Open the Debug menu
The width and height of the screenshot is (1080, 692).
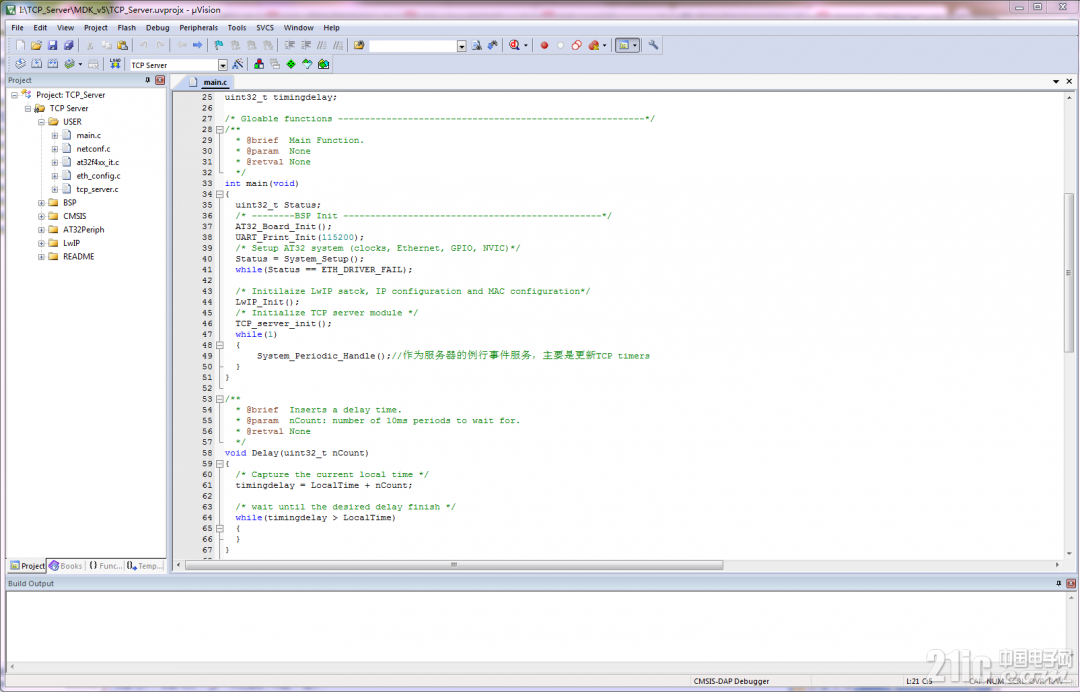158,28
